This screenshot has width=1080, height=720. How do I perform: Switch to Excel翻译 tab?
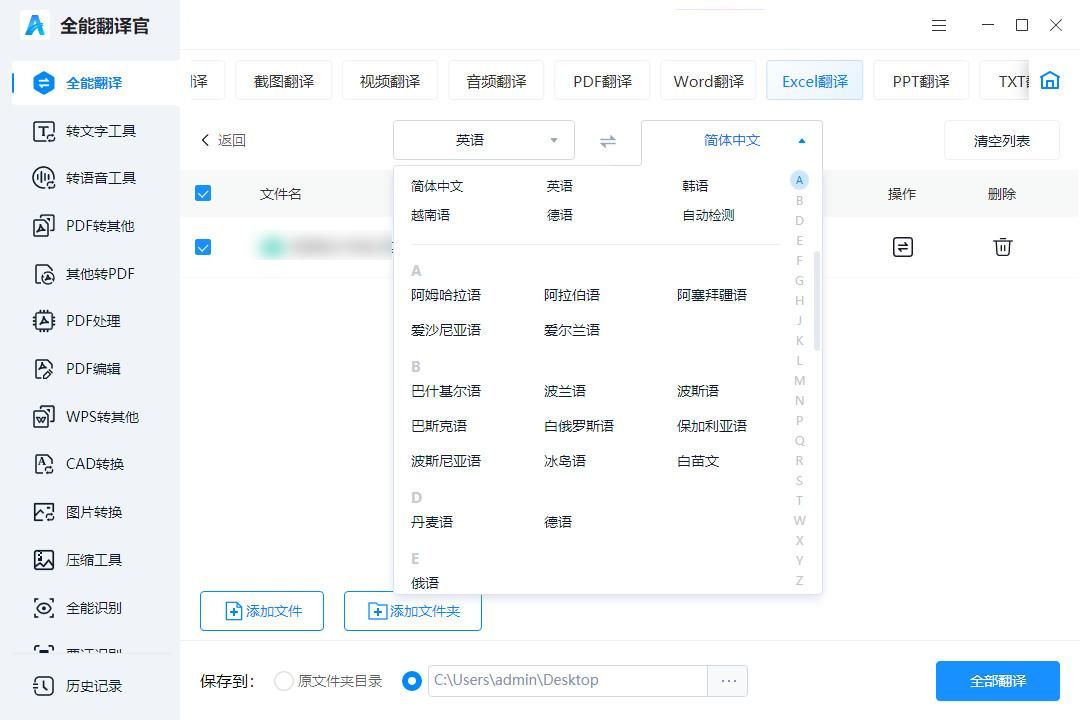(x=815, y=81)
